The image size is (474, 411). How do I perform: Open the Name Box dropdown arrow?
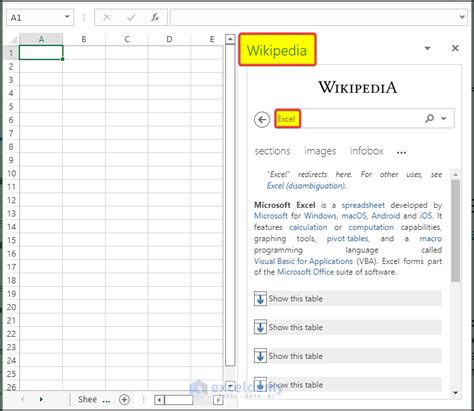coord(67,17)
